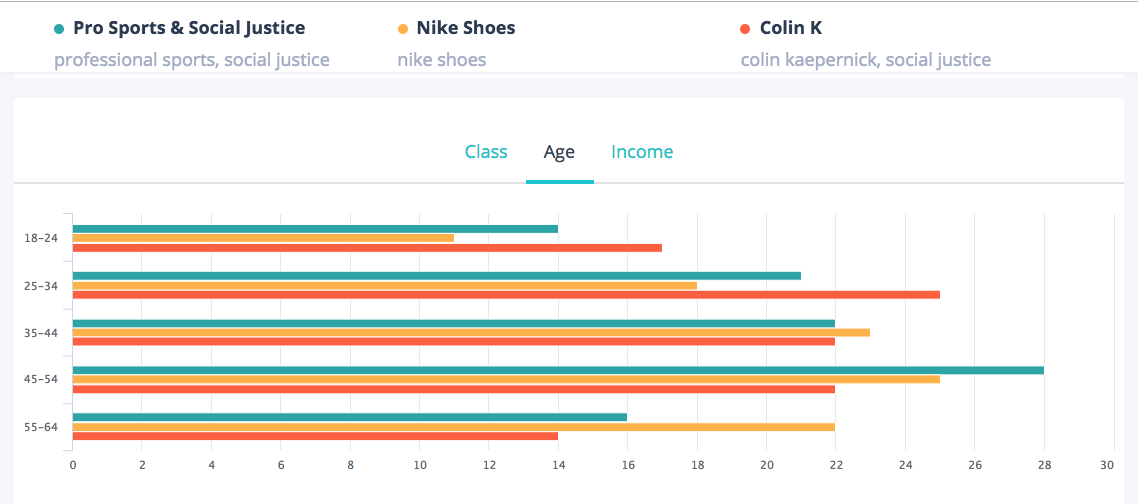This screenshot has width=1138, height=504.
Task: Switch to the Class tab
Action: pos(486,152)
